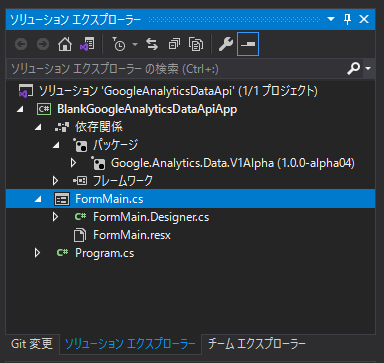
Task: Collapse the パッケージ node
Action: click(56, 145)
